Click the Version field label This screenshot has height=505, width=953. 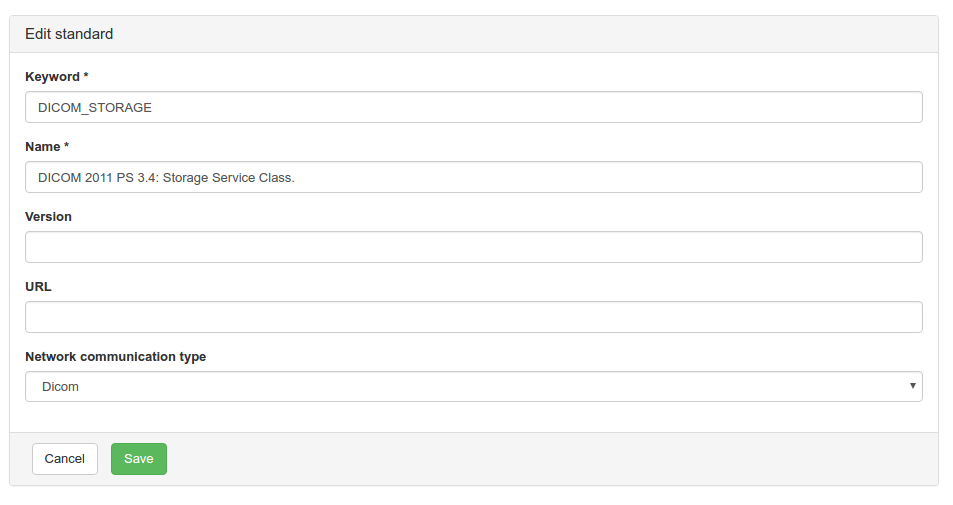[48, 217]
